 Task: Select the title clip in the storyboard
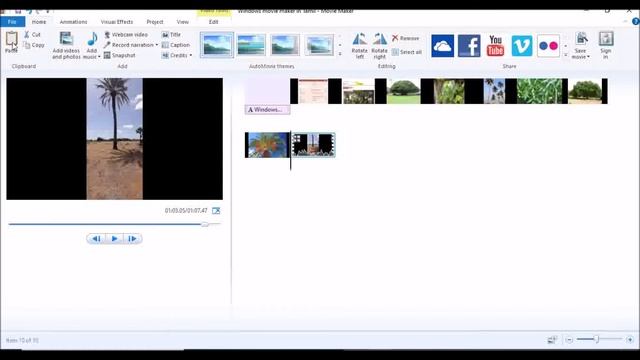[267, 91]
